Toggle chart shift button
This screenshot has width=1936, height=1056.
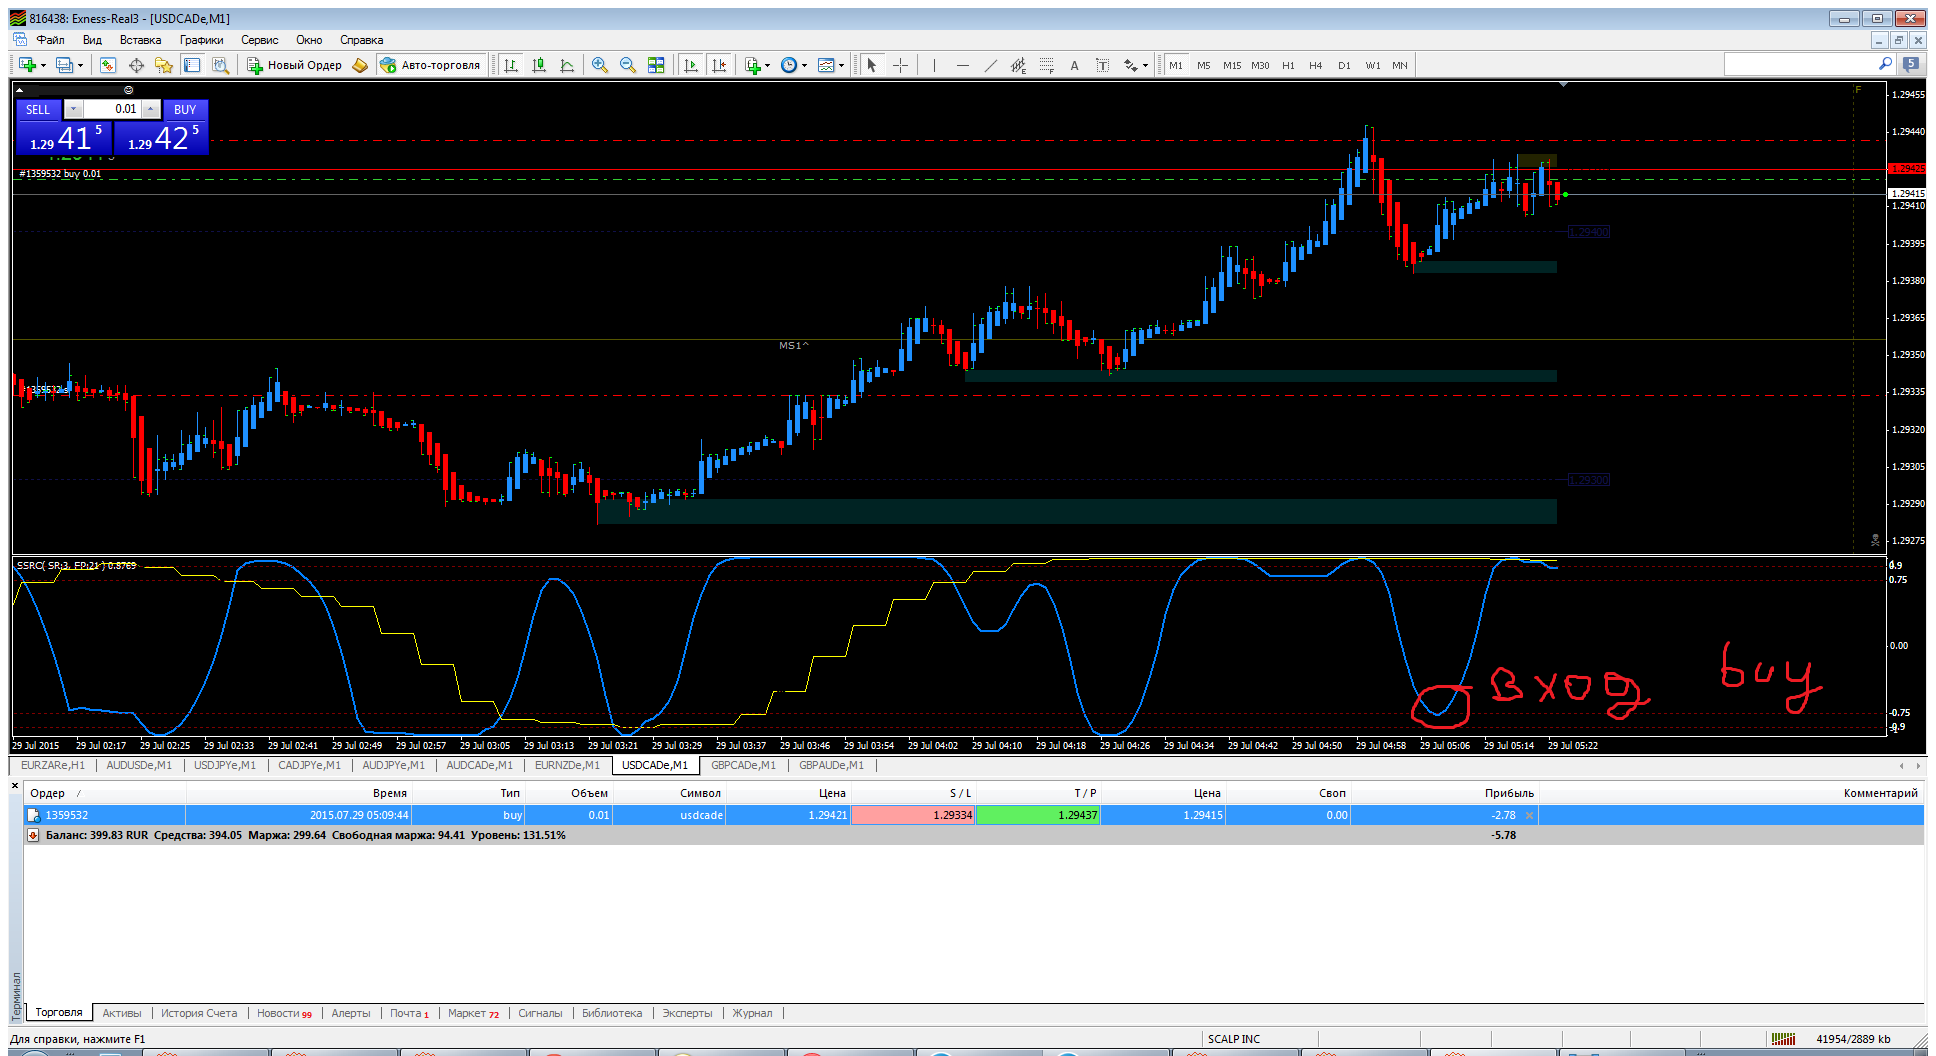pos(718,65)
